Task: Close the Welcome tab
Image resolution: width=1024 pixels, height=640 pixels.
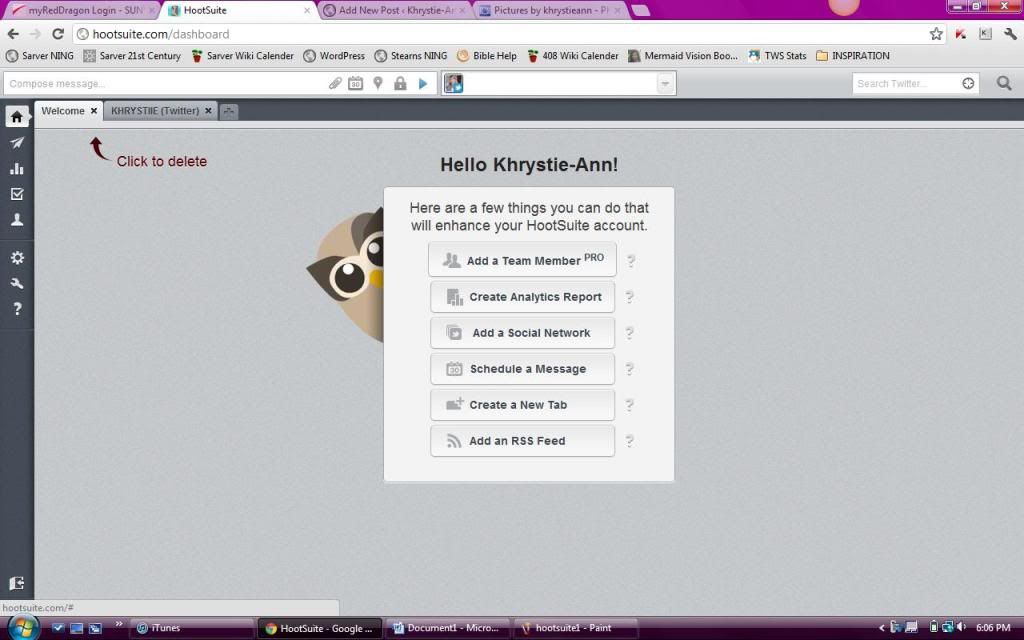Action: pos(94,111)
